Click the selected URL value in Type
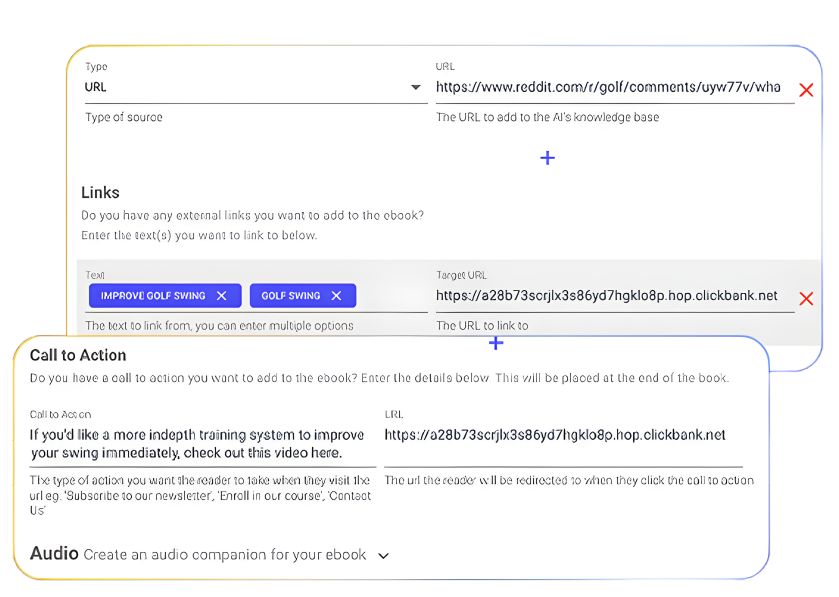Screen dimensions: 839x597 96,87
